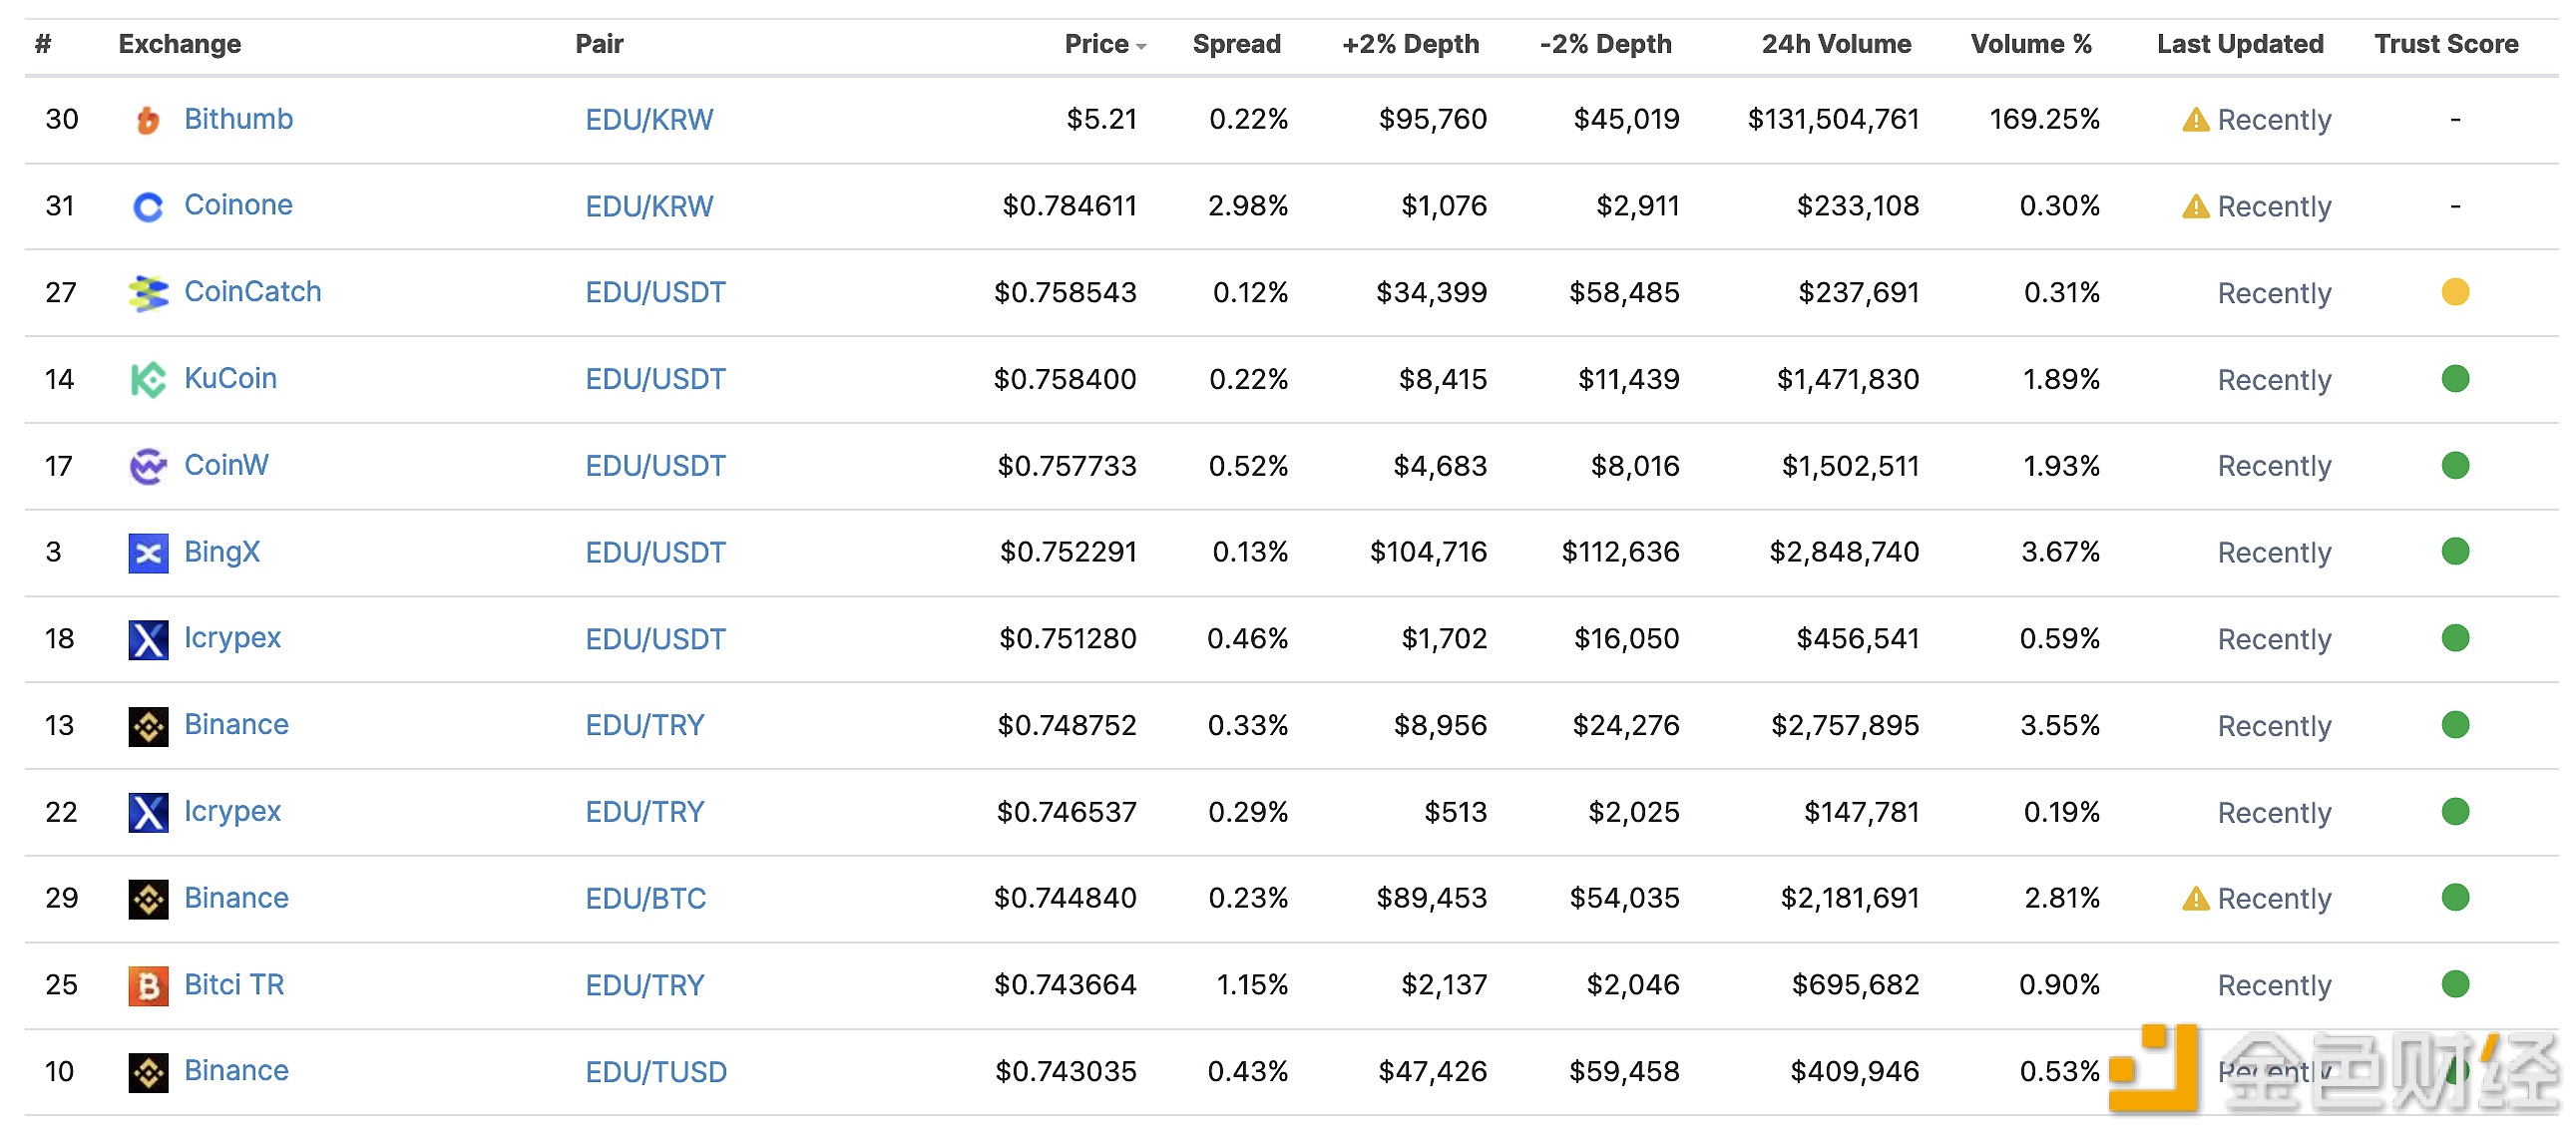Click green trust dot for Binance EDU/TRY

click(x=2454, y=724)
